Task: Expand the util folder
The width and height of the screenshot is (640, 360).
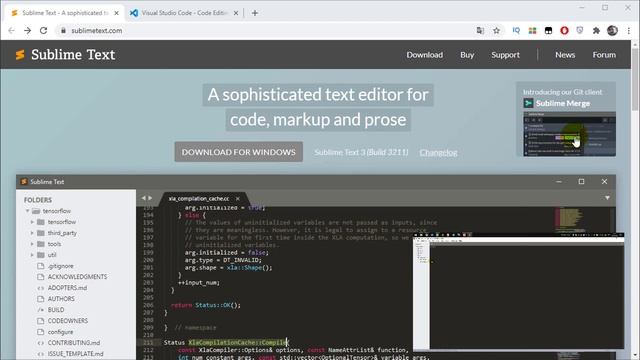Action: [33, 255]
